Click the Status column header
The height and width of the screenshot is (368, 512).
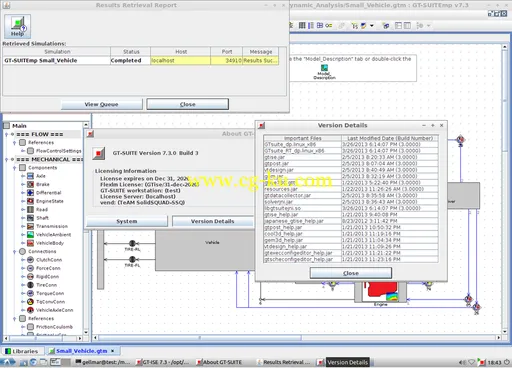pos(131,52)
